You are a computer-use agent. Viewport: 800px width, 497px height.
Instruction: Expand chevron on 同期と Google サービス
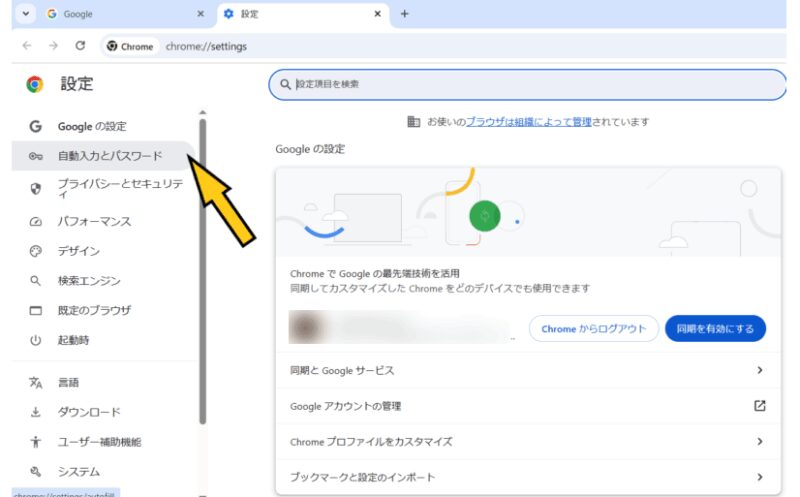pos(760,370)
